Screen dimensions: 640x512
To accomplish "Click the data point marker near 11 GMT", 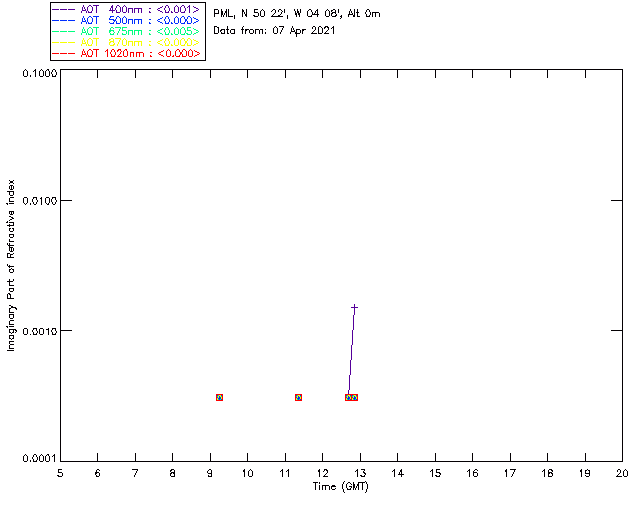I will click(298, 397).
